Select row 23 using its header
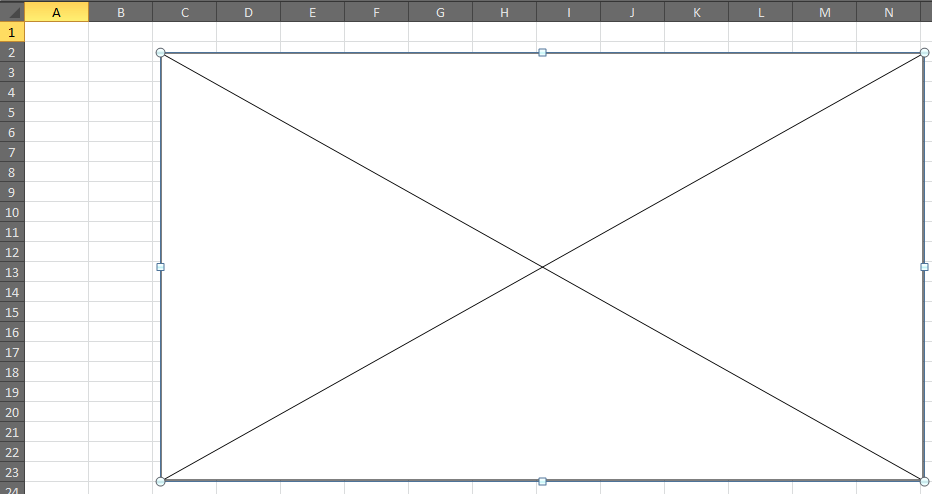The image size is (932, 494). click(x=12, y=472)
